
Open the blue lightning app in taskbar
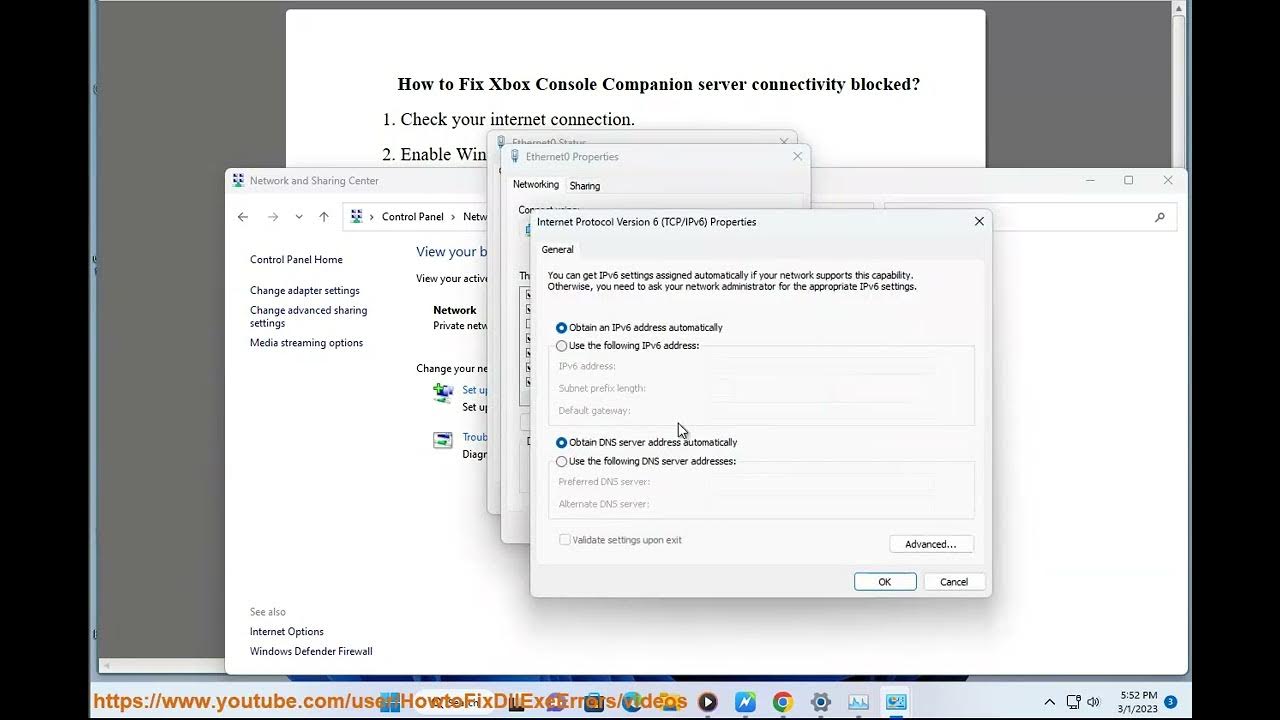click(x=745, y=702)
